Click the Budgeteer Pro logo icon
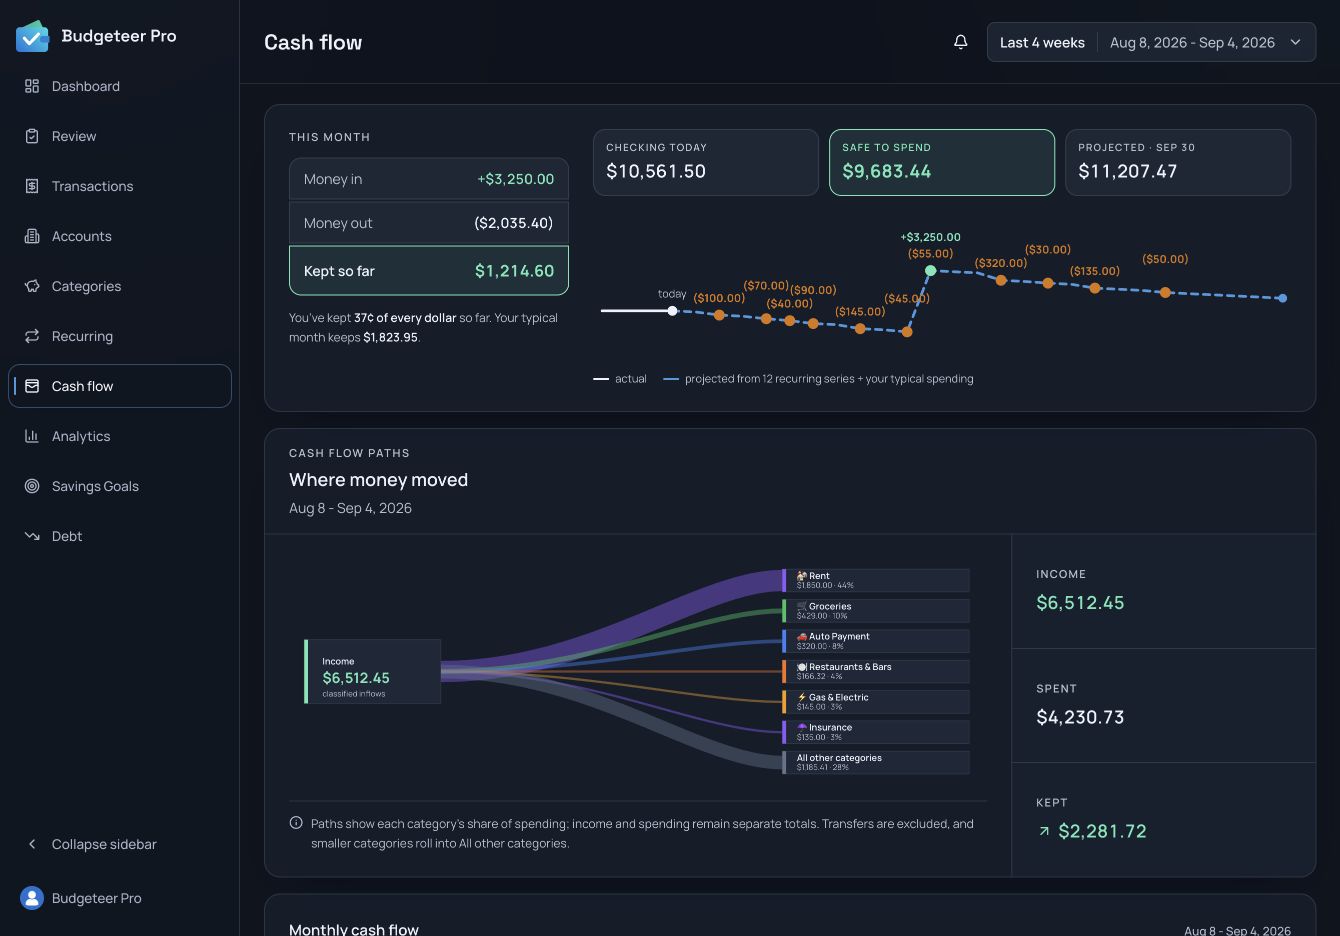This screenshot has height=936, width=1340. pyautogui.click(x=32, y=36)
